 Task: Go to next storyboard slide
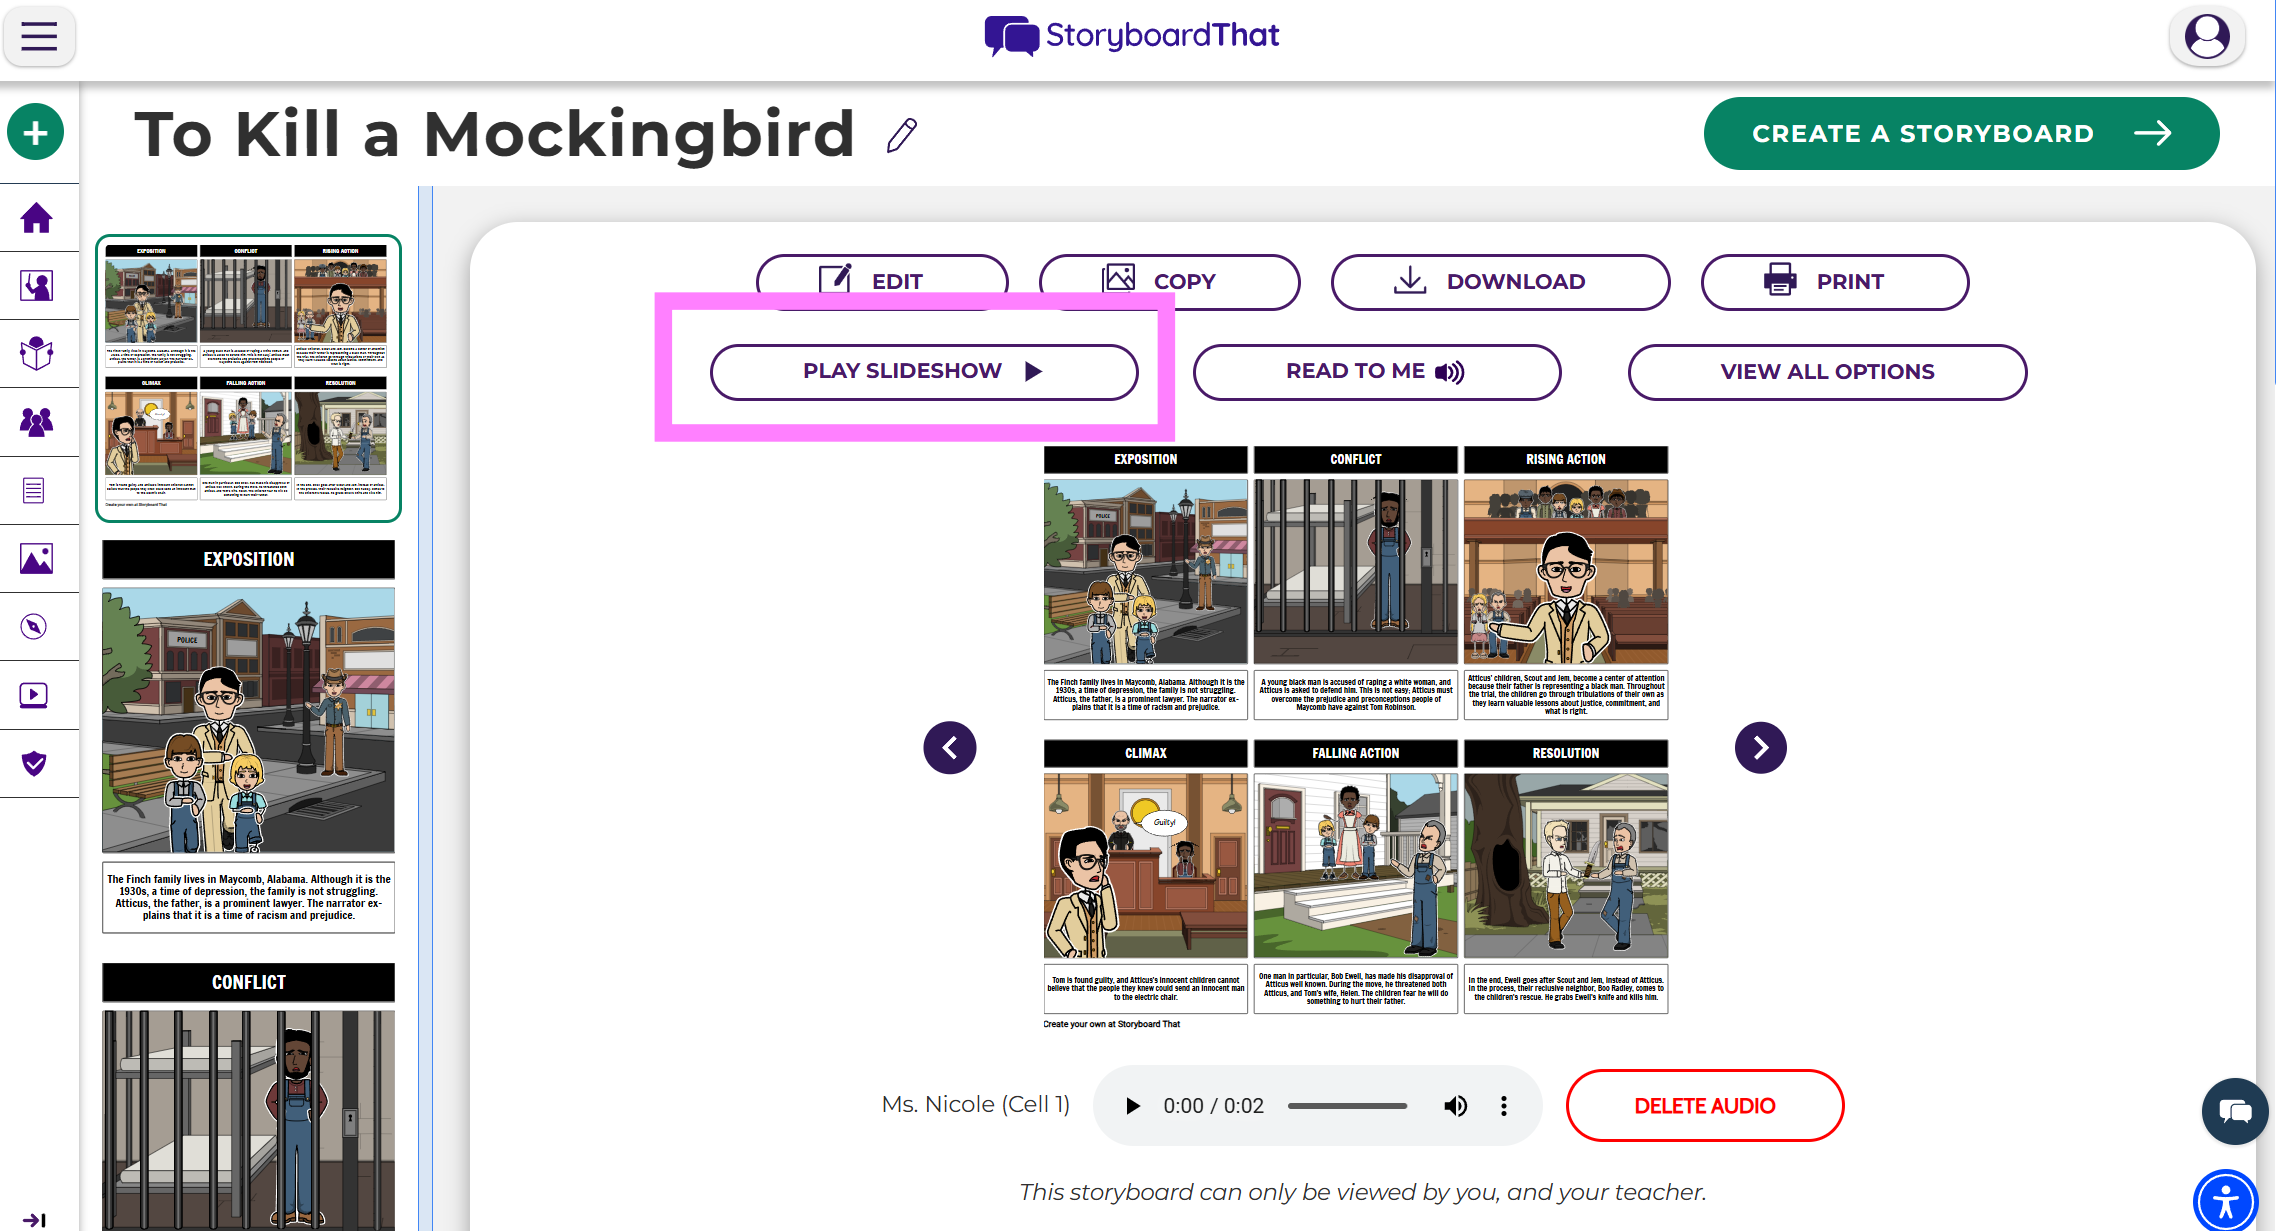click(1760, 748)
